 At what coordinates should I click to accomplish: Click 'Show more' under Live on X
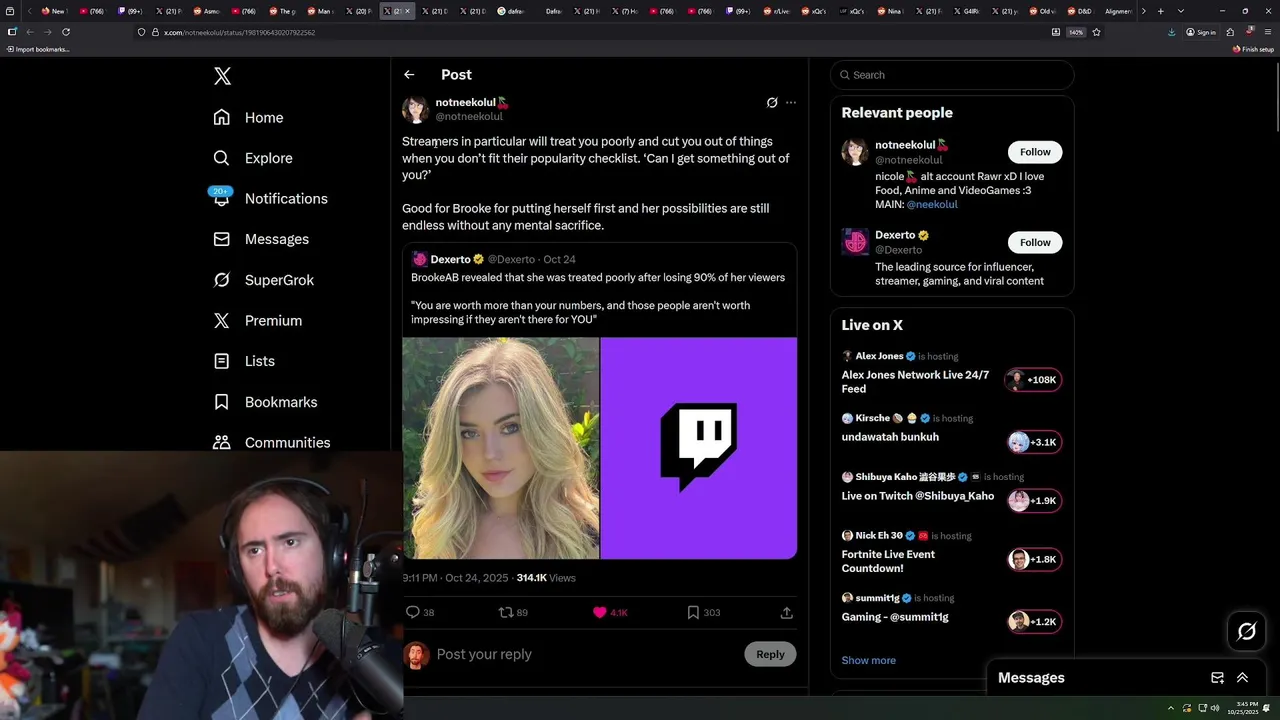[869, 660]
